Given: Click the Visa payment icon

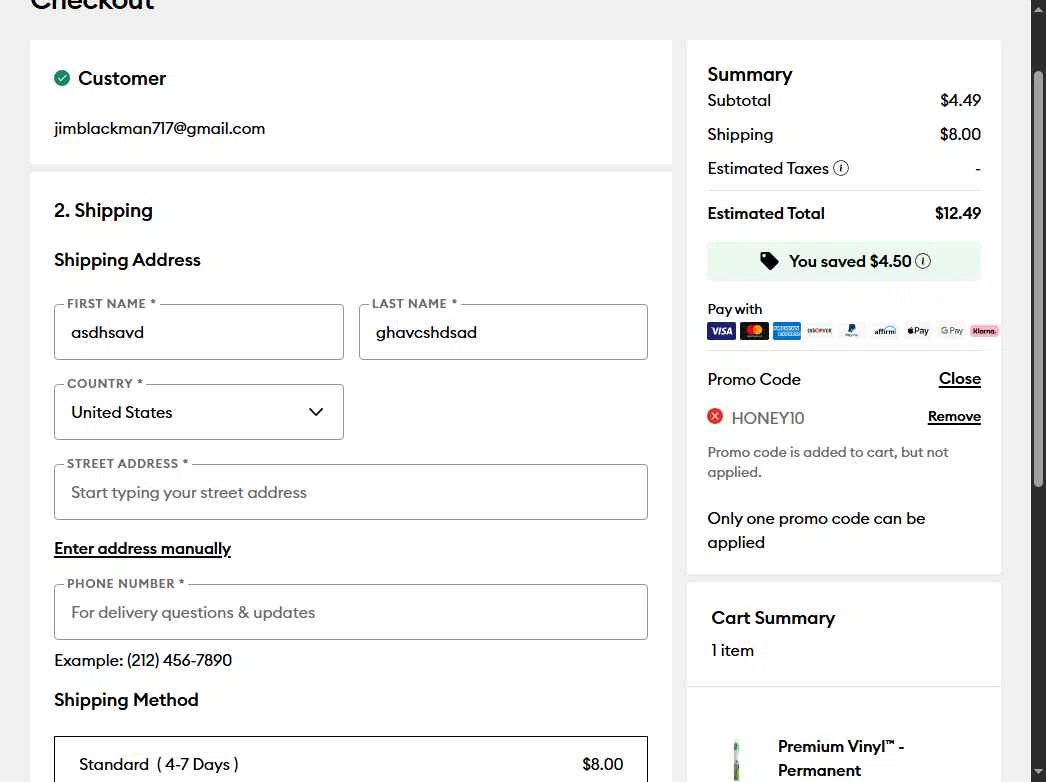Looking at the screenshot, I should (721, 331).
